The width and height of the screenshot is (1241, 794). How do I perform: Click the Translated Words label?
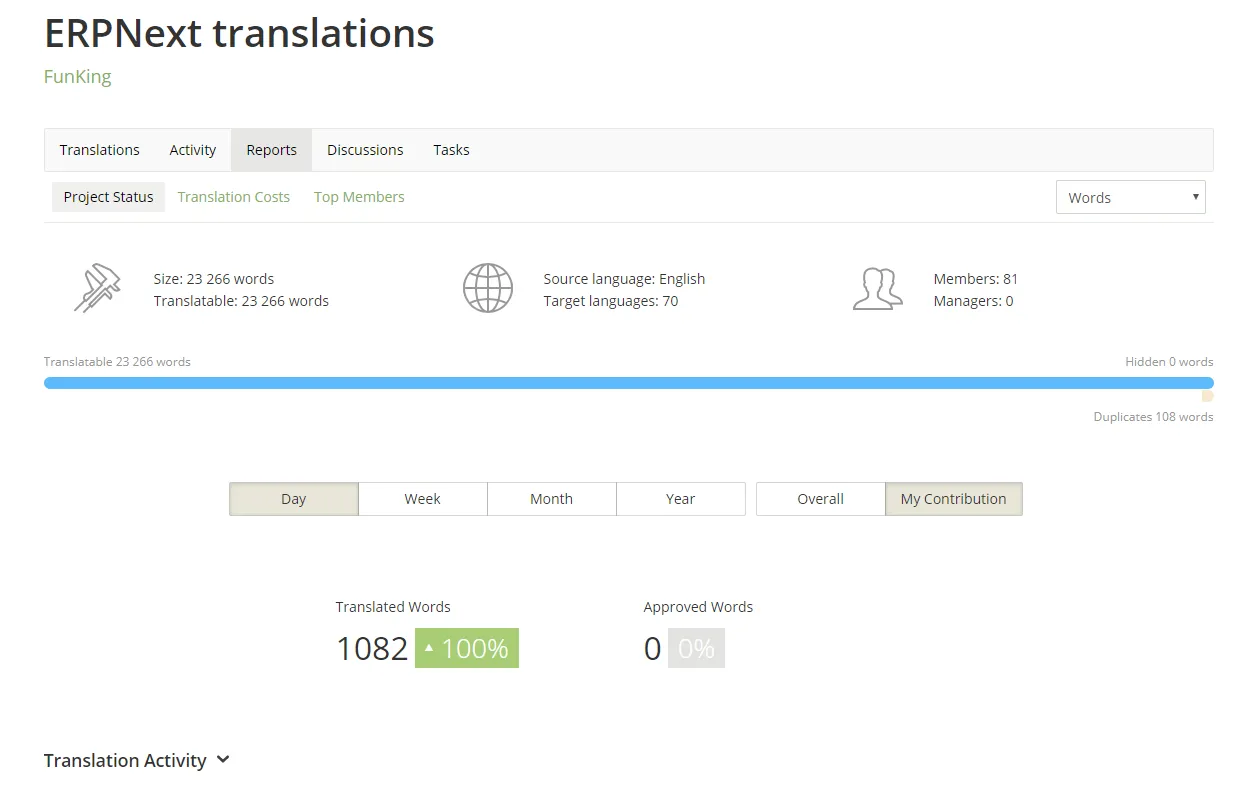(393, 607)
